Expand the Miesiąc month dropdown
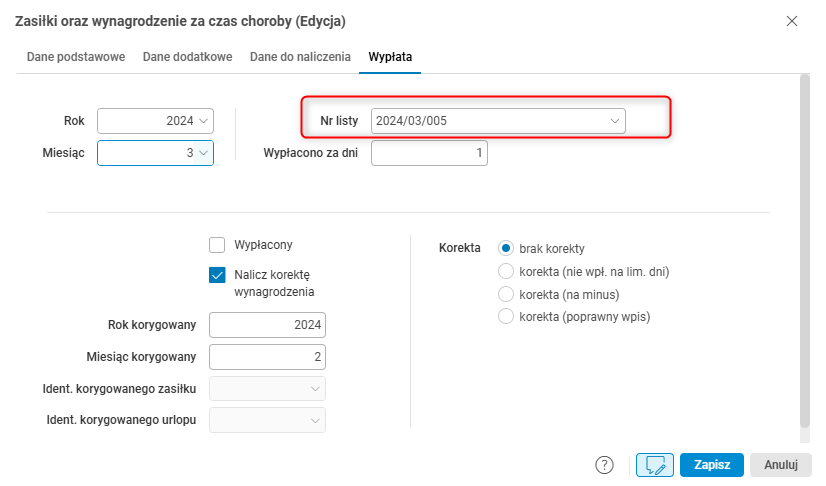The height and width of the screenshot is (486, 826). (204, 152)
